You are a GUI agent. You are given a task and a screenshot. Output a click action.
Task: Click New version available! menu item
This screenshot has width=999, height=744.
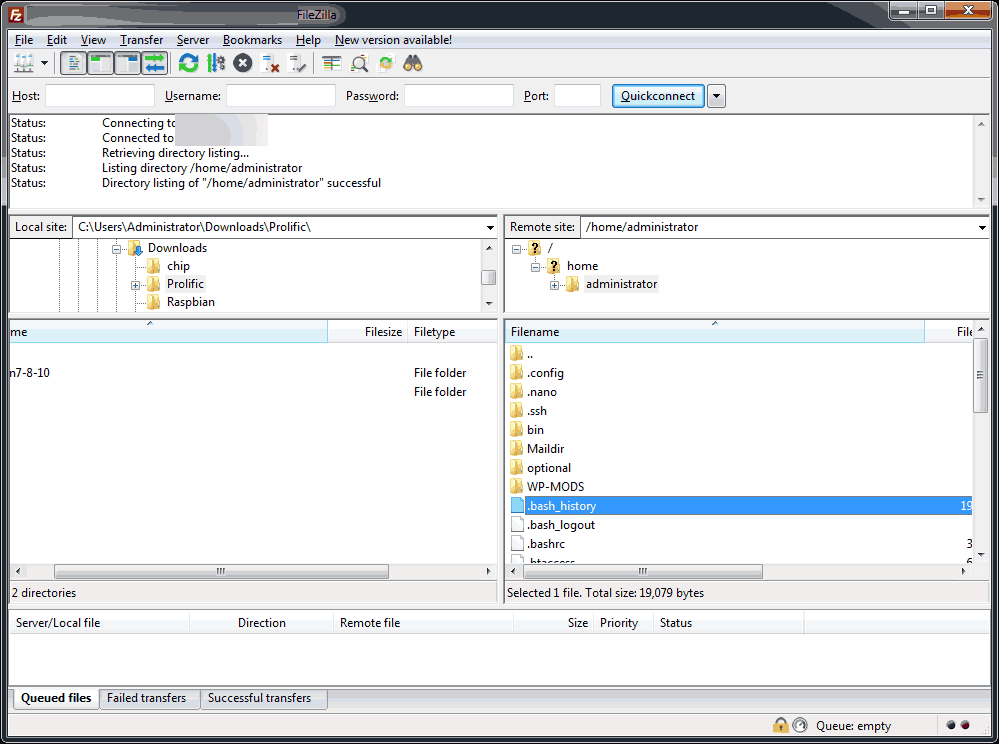(x=393, y=39)
